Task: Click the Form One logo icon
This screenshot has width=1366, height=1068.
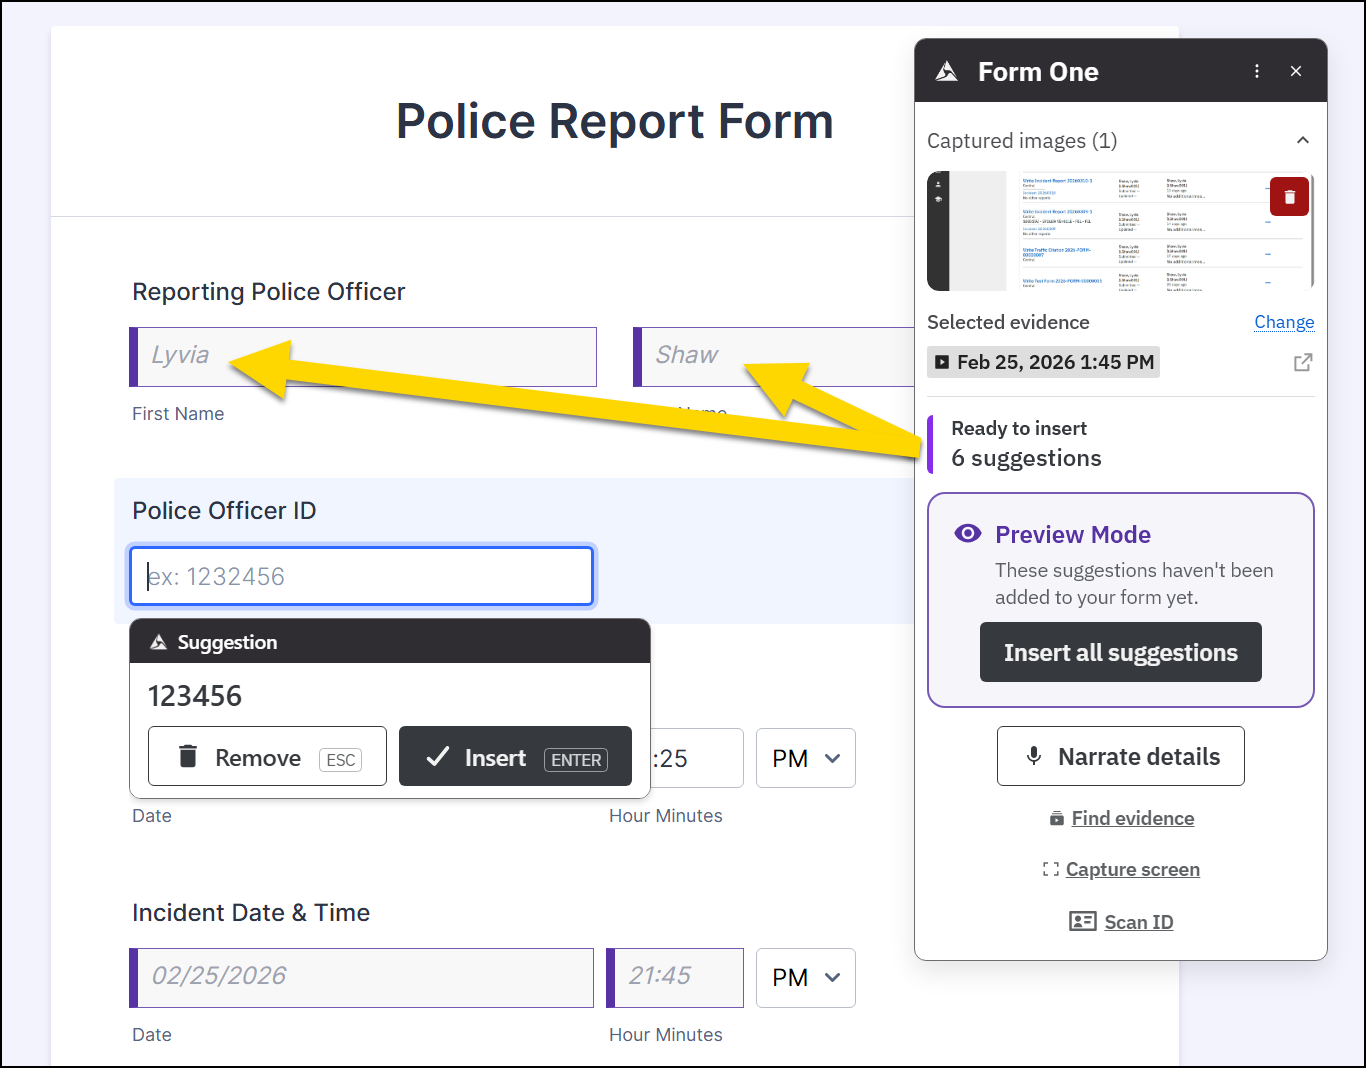Action: click(946, 72)
